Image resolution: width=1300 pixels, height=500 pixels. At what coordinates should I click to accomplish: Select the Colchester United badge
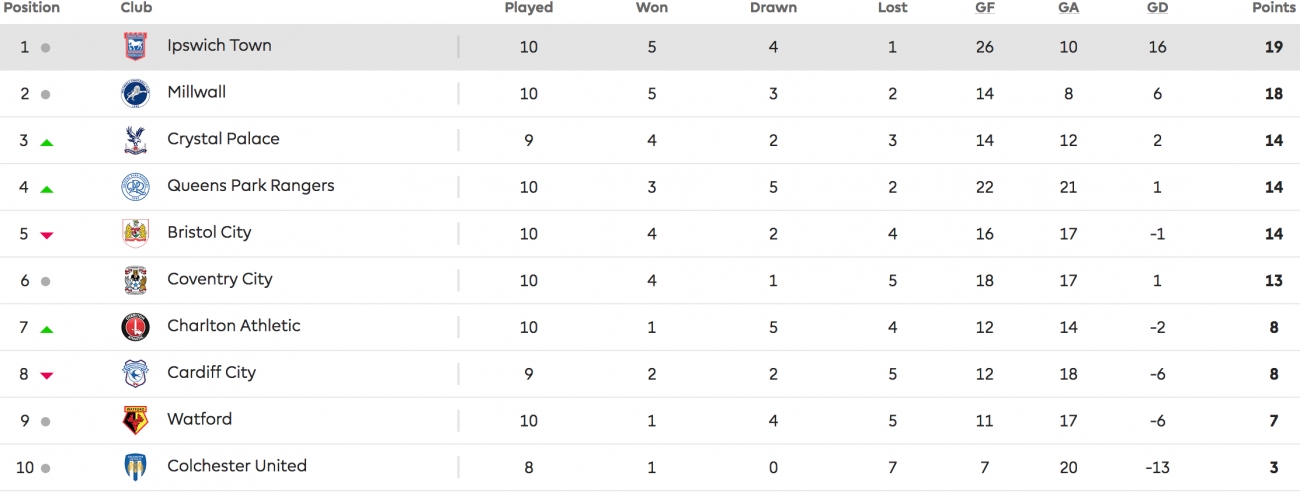point(135,467)
